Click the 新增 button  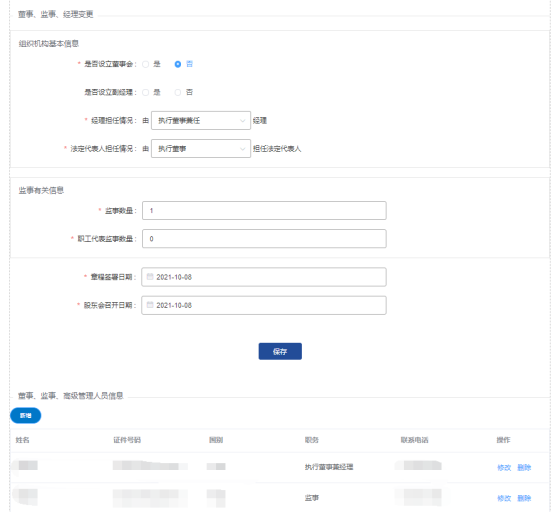pyautogui.click(x=25, y=416)
